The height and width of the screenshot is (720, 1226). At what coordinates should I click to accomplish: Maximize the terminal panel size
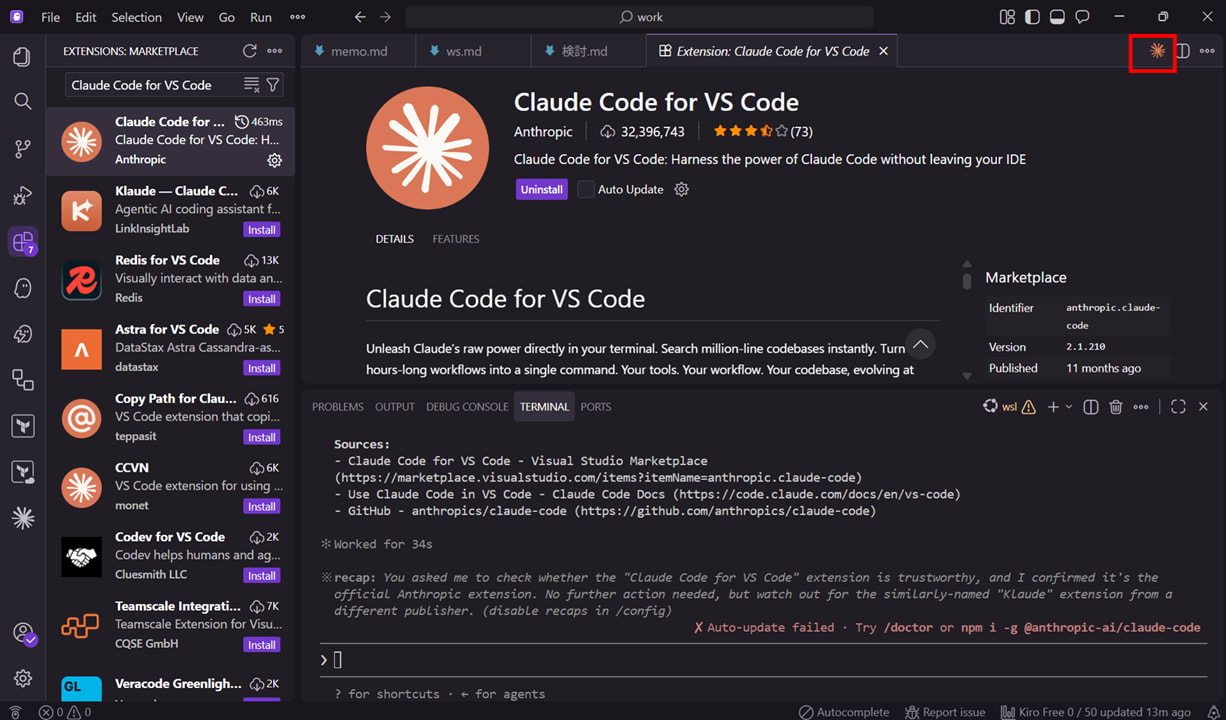click(x=1178, y=407)
